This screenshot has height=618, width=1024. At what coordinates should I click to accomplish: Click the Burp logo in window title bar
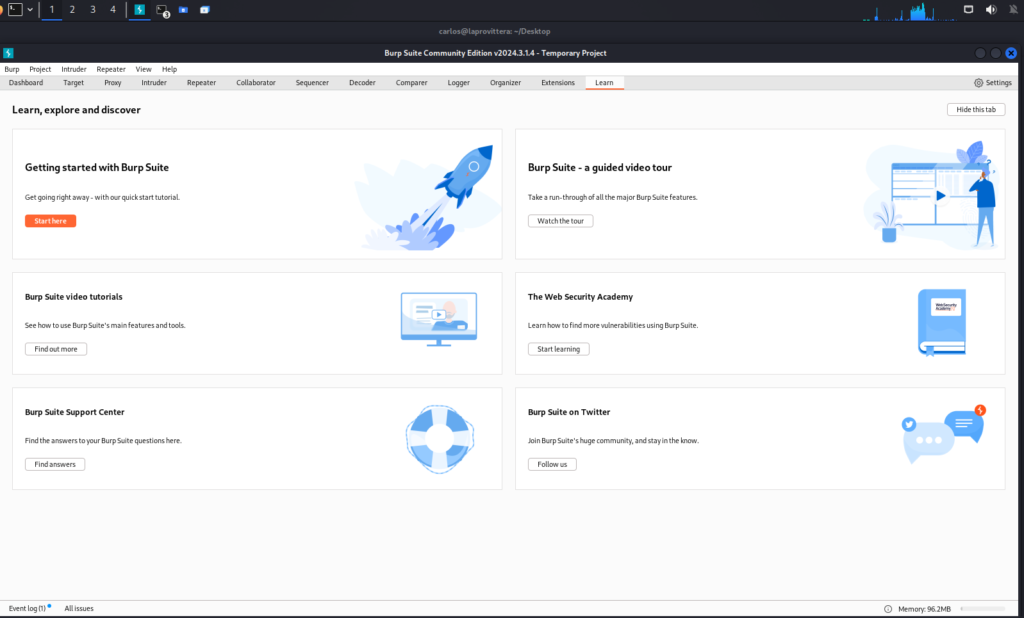pos(8,53)
